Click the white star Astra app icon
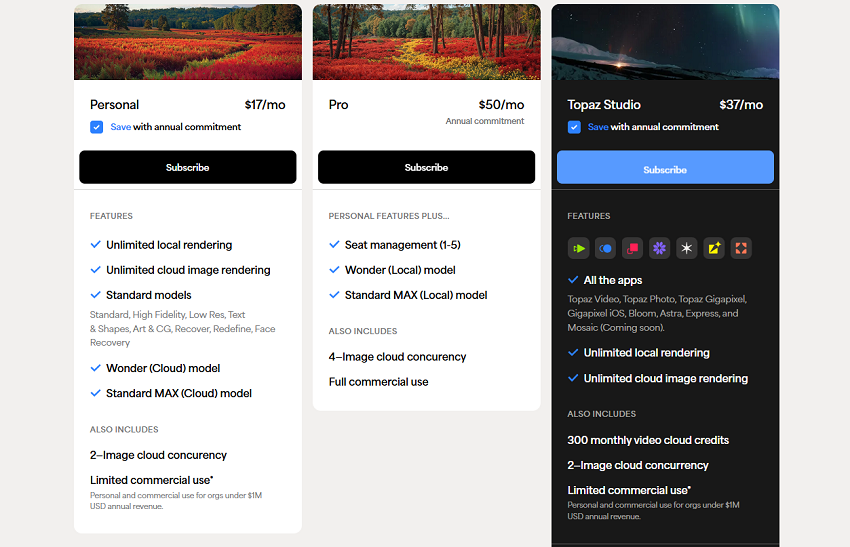This screenshot has width=850, height=547. coord(686,248)
